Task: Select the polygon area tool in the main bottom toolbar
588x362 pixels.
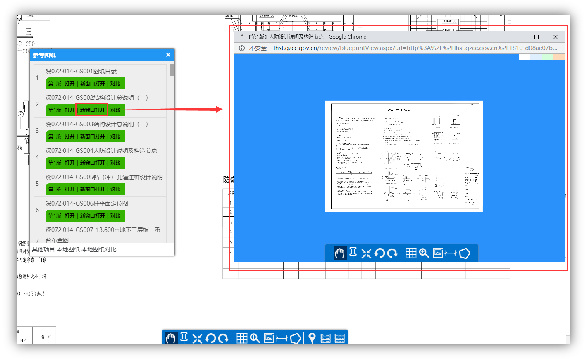Action: (x=296, y=338)
